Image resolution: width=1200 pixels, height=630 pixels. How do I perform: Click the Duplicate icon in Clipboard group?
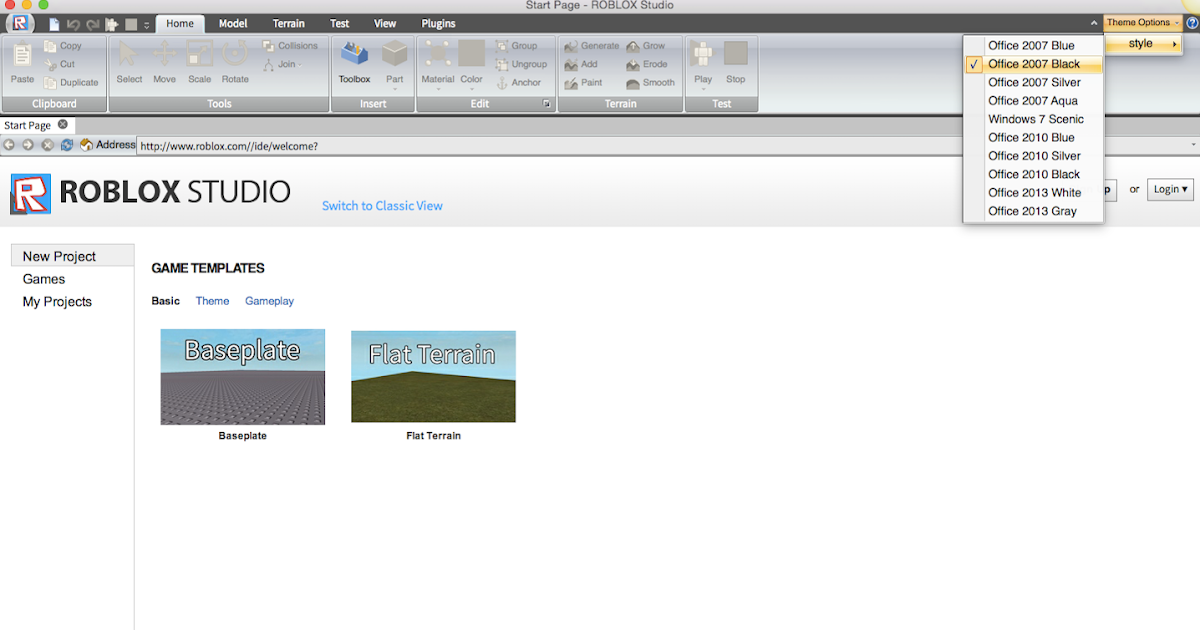coord(50,83)
